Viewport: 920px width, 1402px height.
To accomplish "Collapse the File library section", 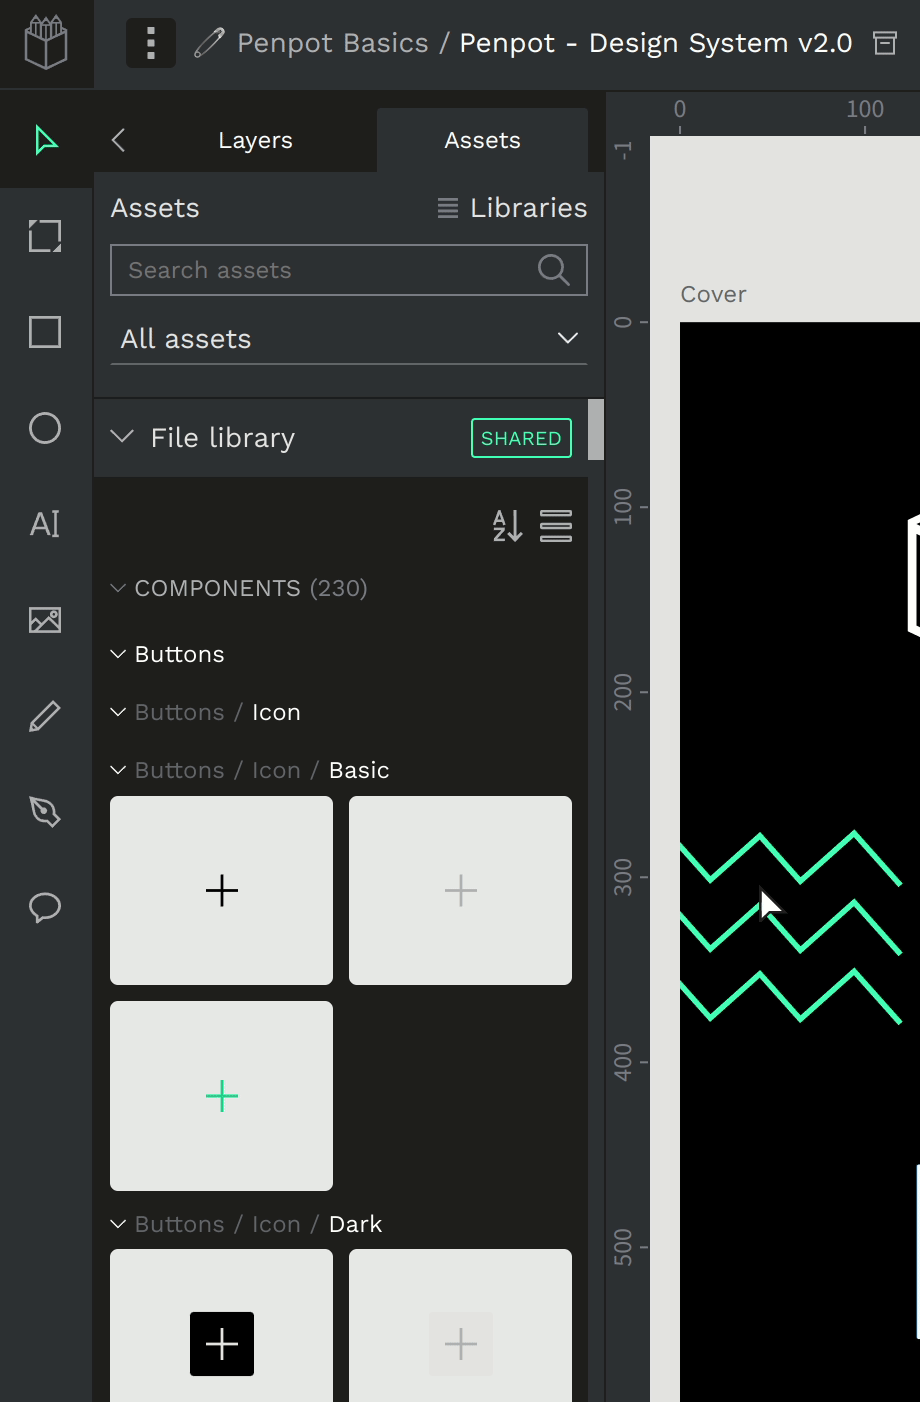I will [x=122, y=437].
